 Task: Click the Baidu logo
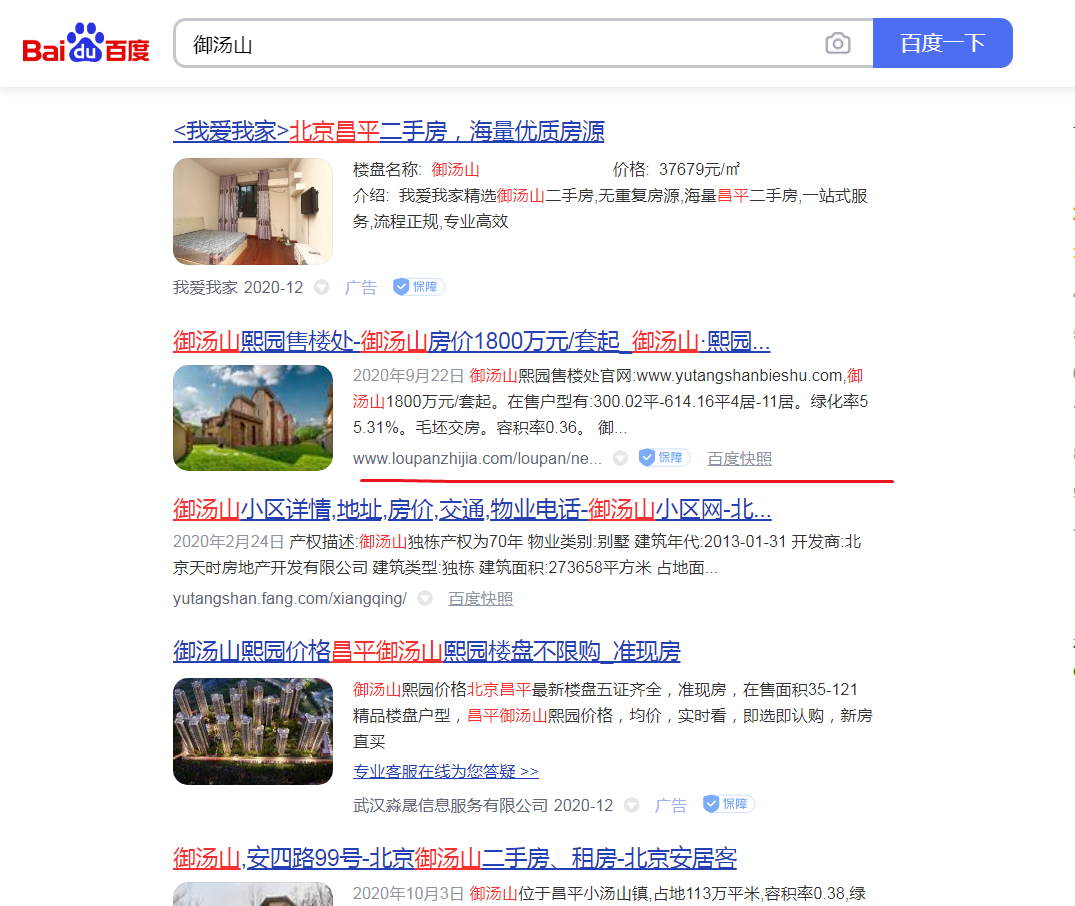click(x=86, y=43)
